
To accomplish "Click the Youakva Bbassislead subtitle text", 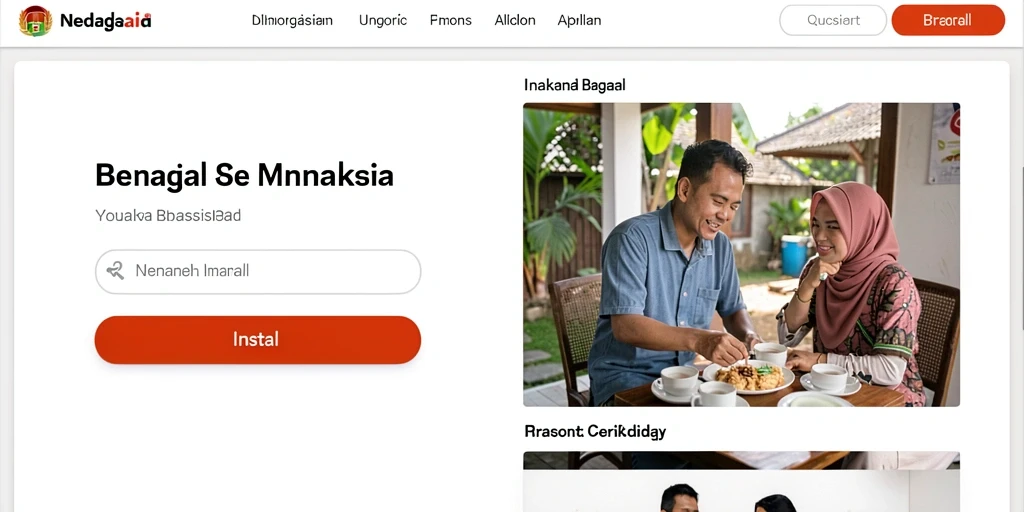I will [x=168, y=216].
